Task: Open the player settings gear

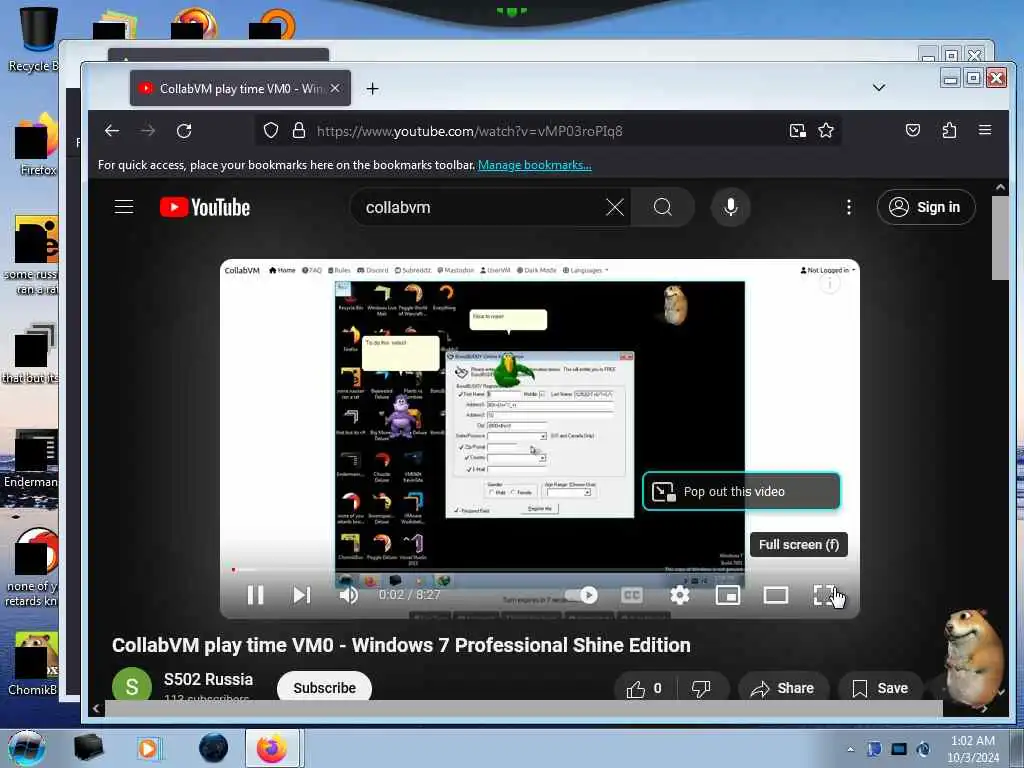Action: coord(680,595)
